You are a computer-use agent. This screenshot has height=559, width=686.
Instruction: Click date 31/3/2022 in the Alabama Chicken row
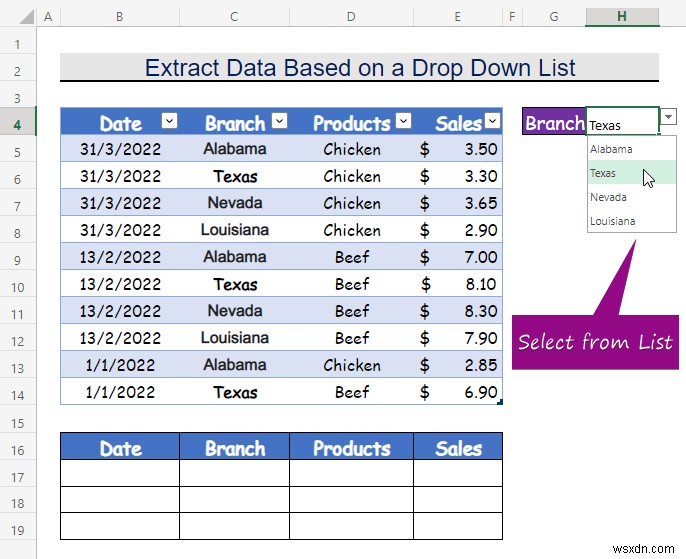point(120,149)
